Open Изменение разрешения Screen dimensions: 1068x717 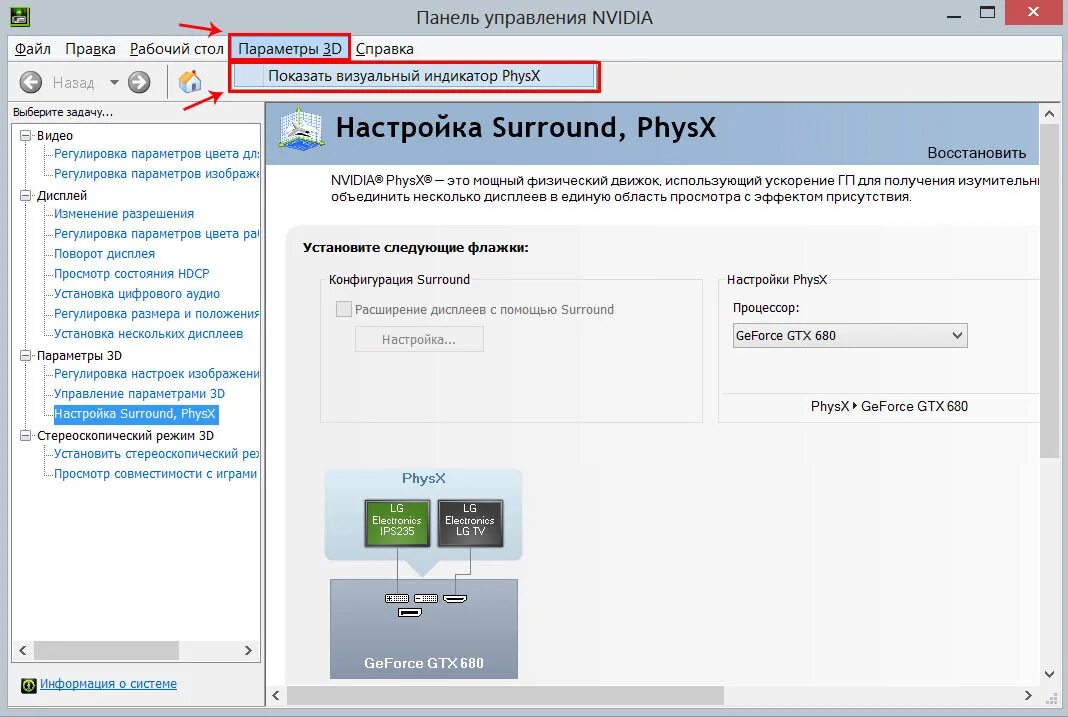tap(124, 214)
